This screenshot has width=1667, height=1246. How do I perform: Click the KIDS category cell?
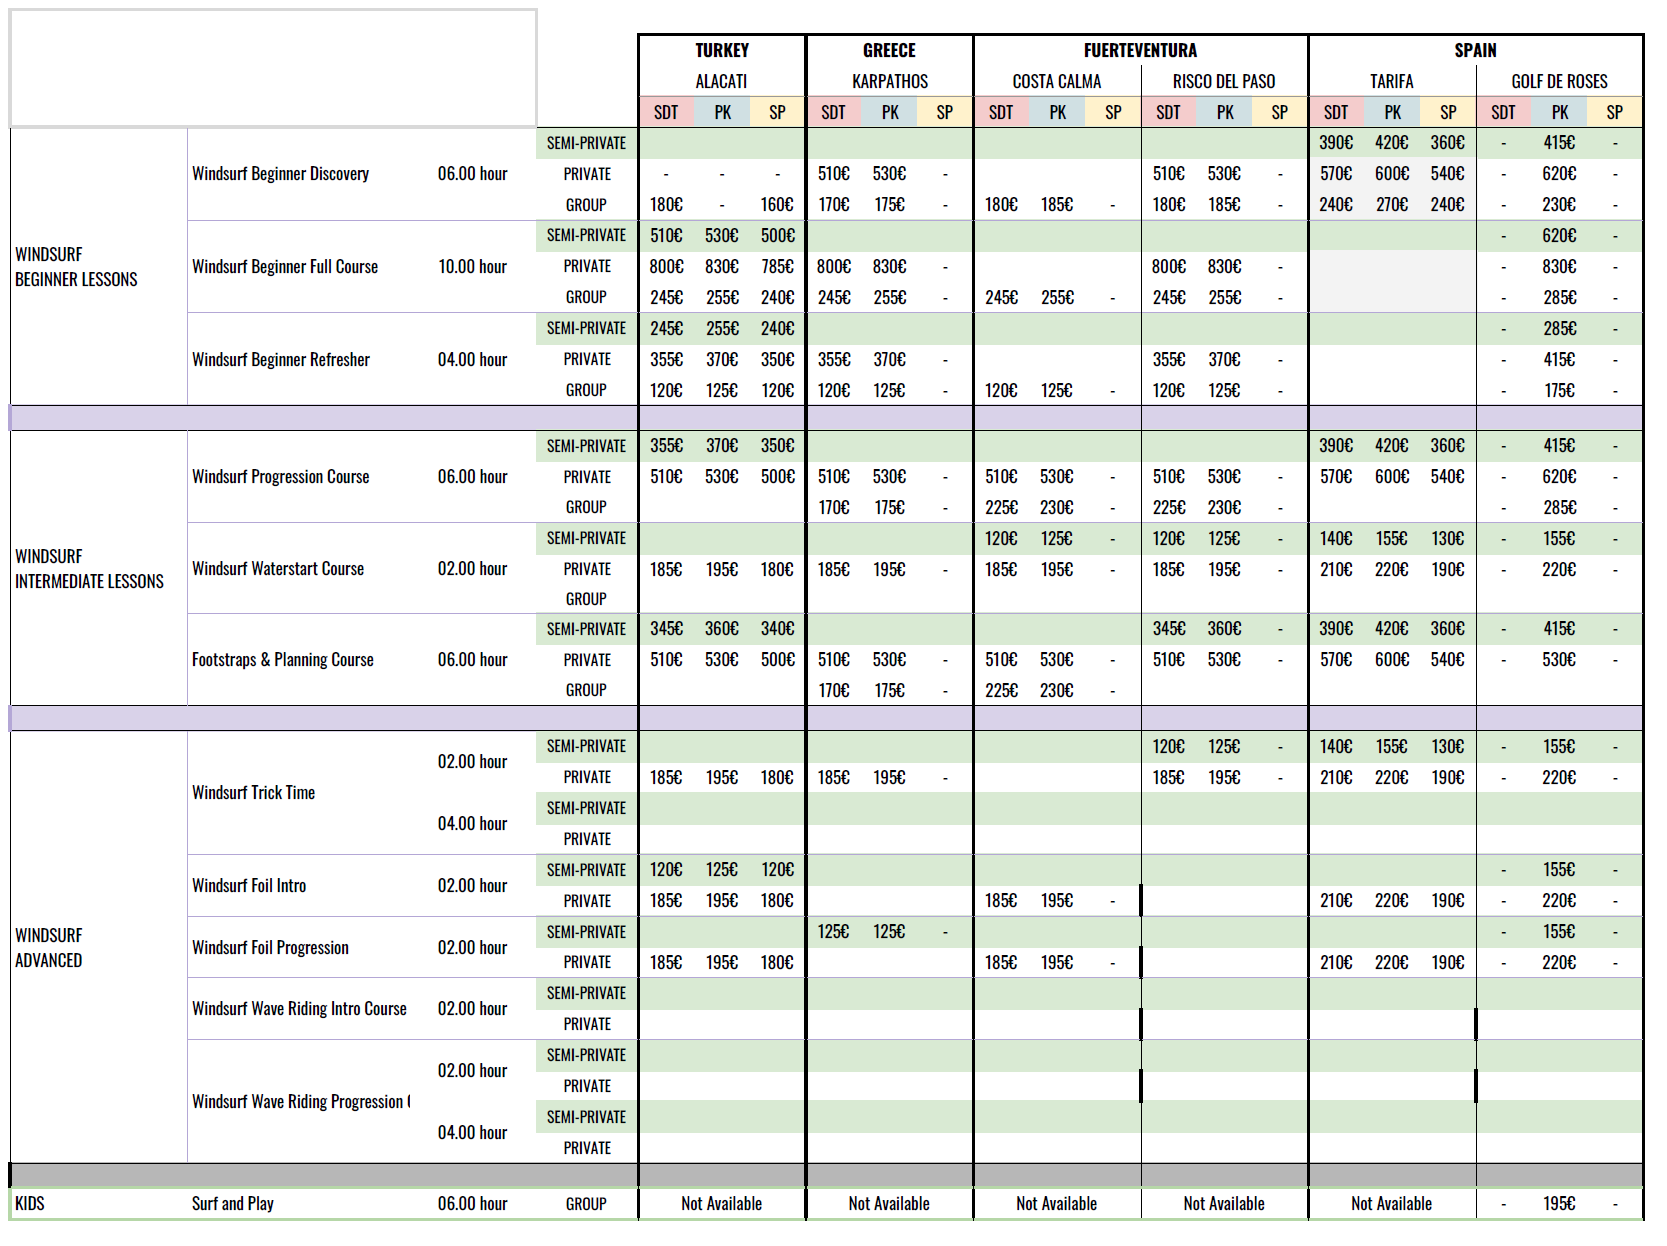pos(30,1203)
